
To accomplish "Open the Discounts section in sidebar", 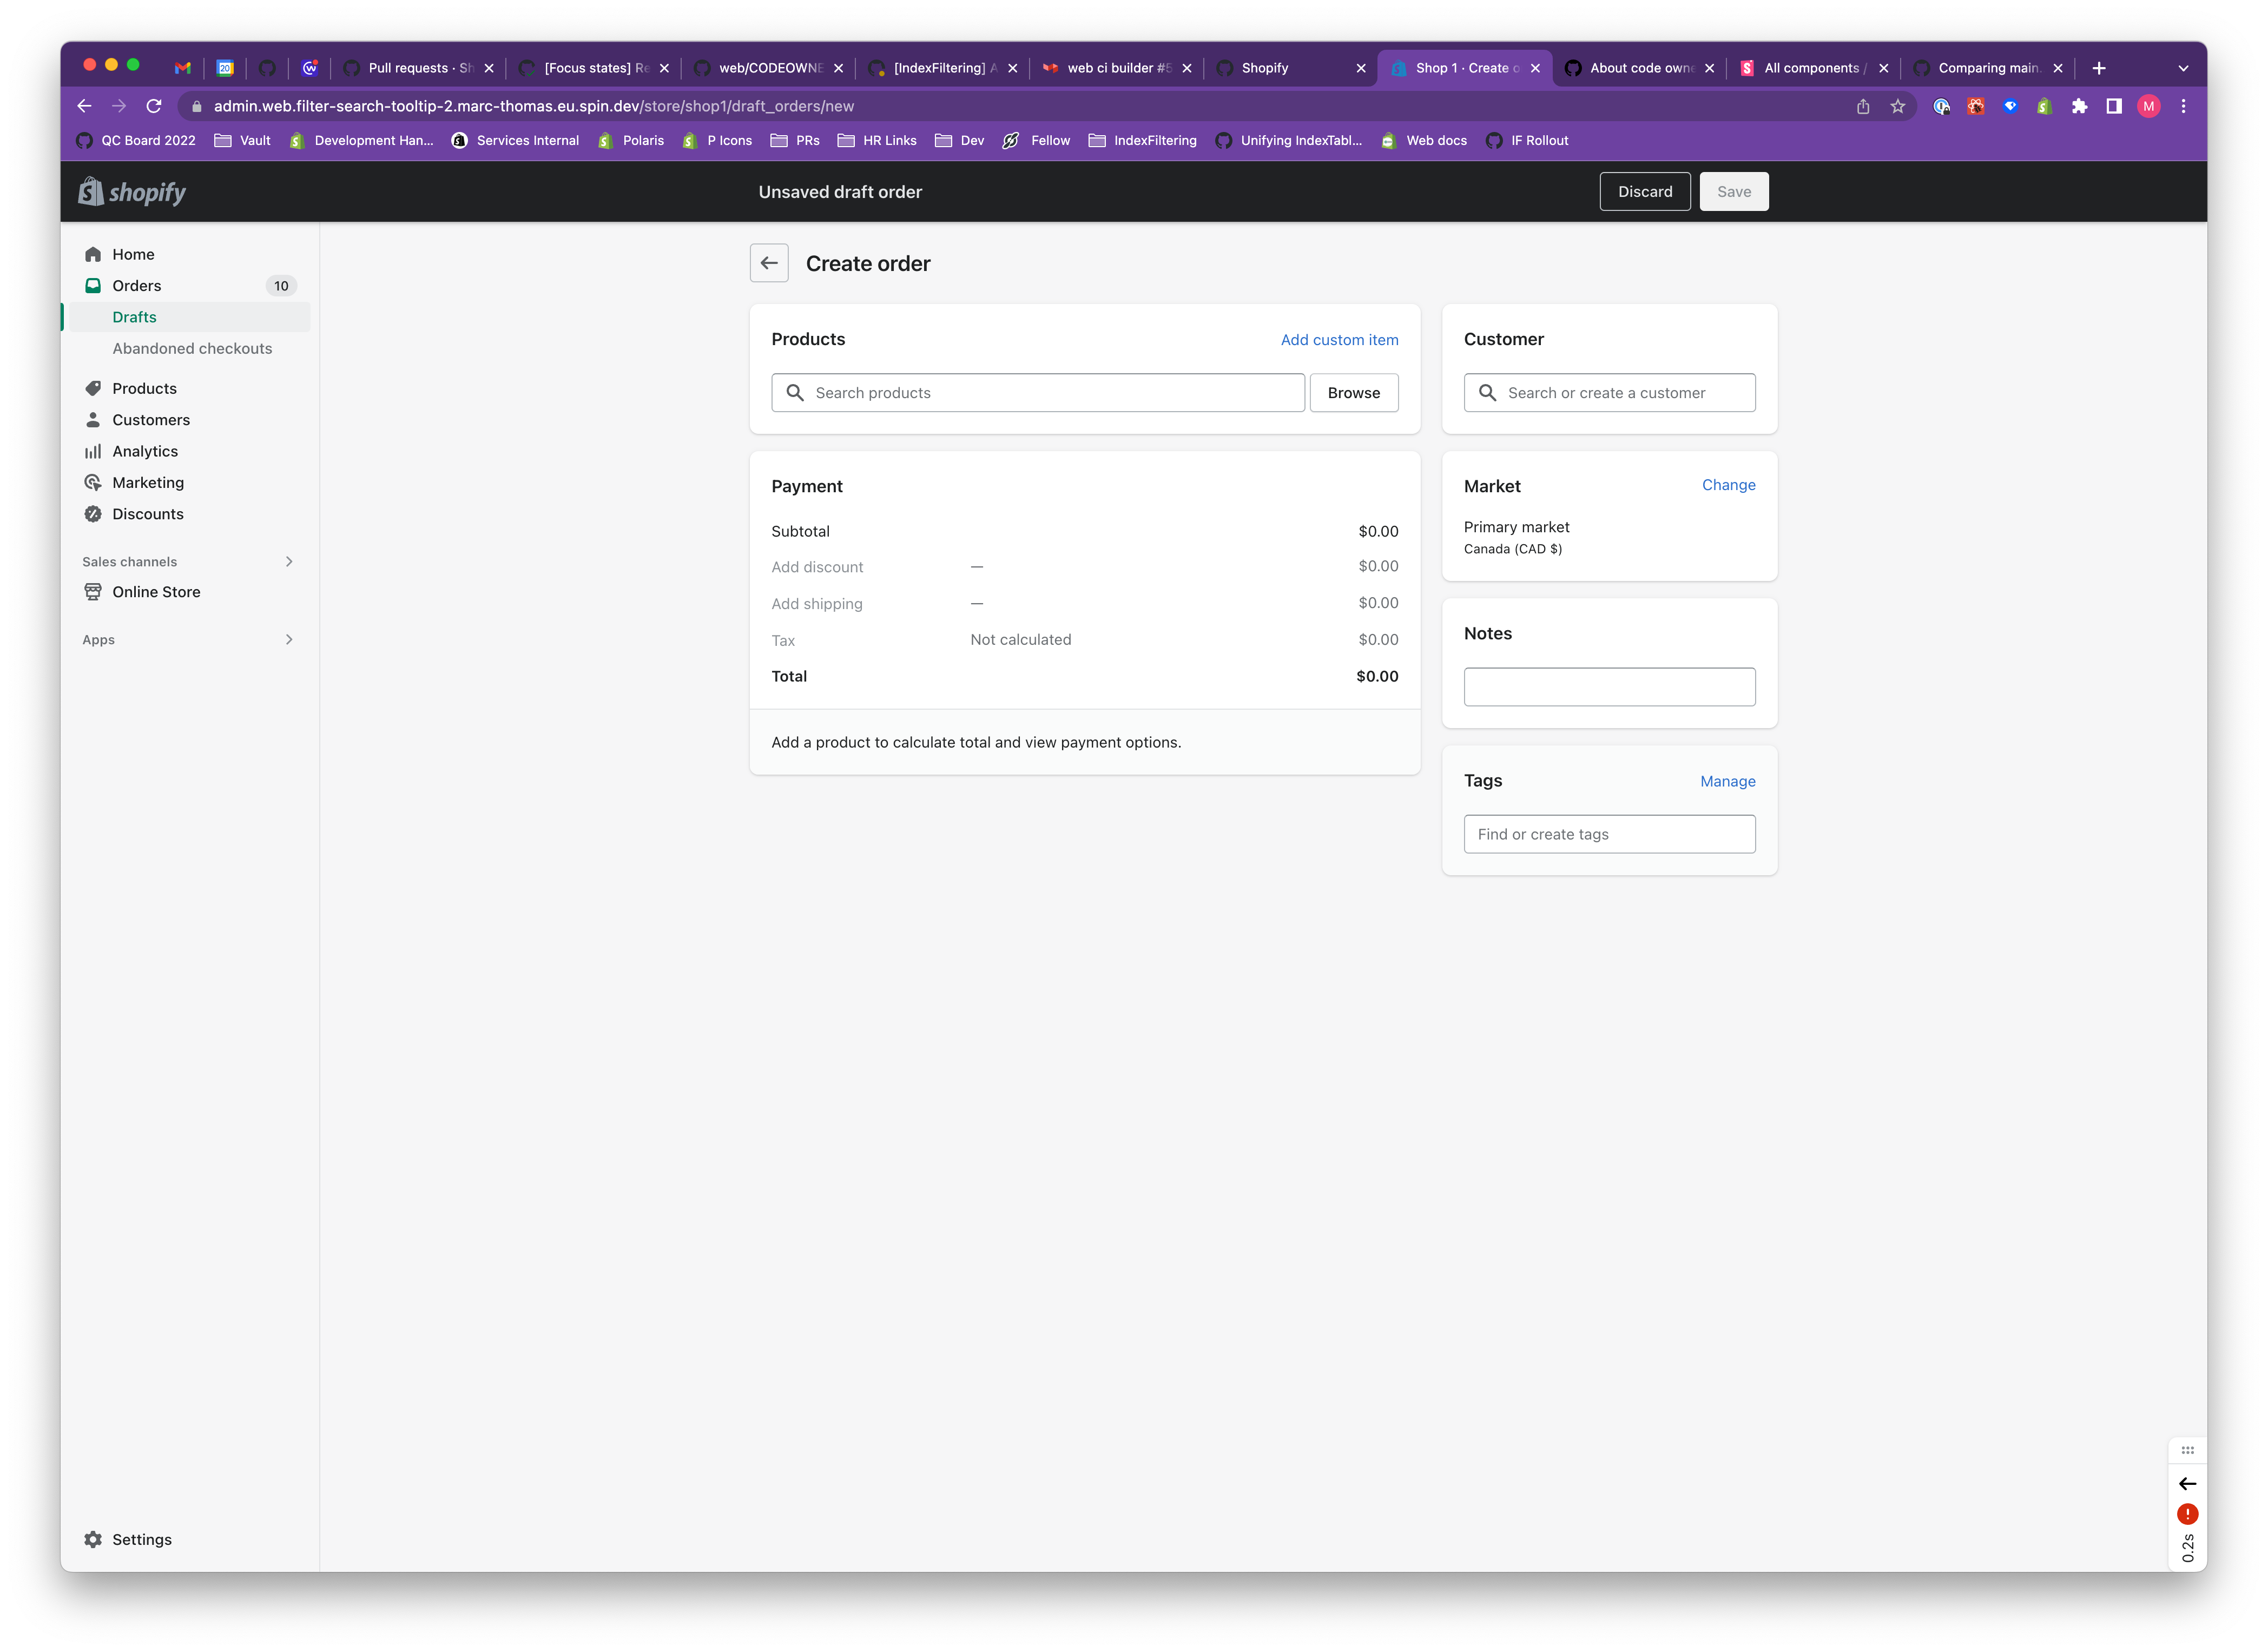I will pos(147,514).
